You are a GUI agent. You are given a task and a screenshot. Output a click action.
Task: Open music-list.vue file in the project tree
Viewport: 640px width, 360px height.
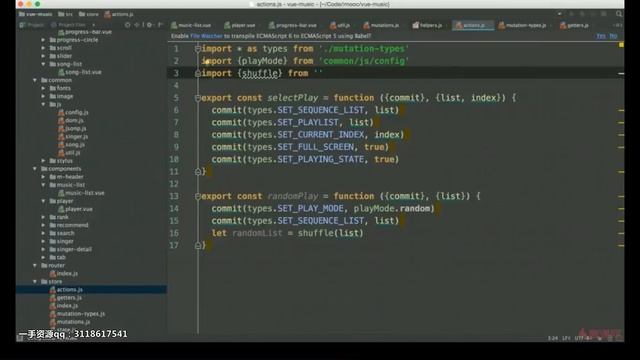tap(81, 193)
